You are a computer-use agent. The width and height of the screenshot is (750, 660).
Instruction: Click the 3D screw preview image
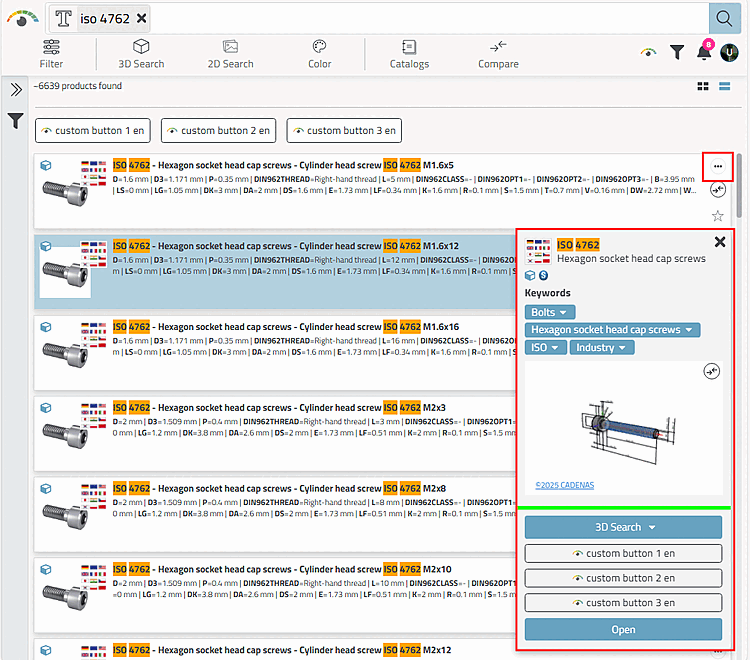click(x=628, y=432)
